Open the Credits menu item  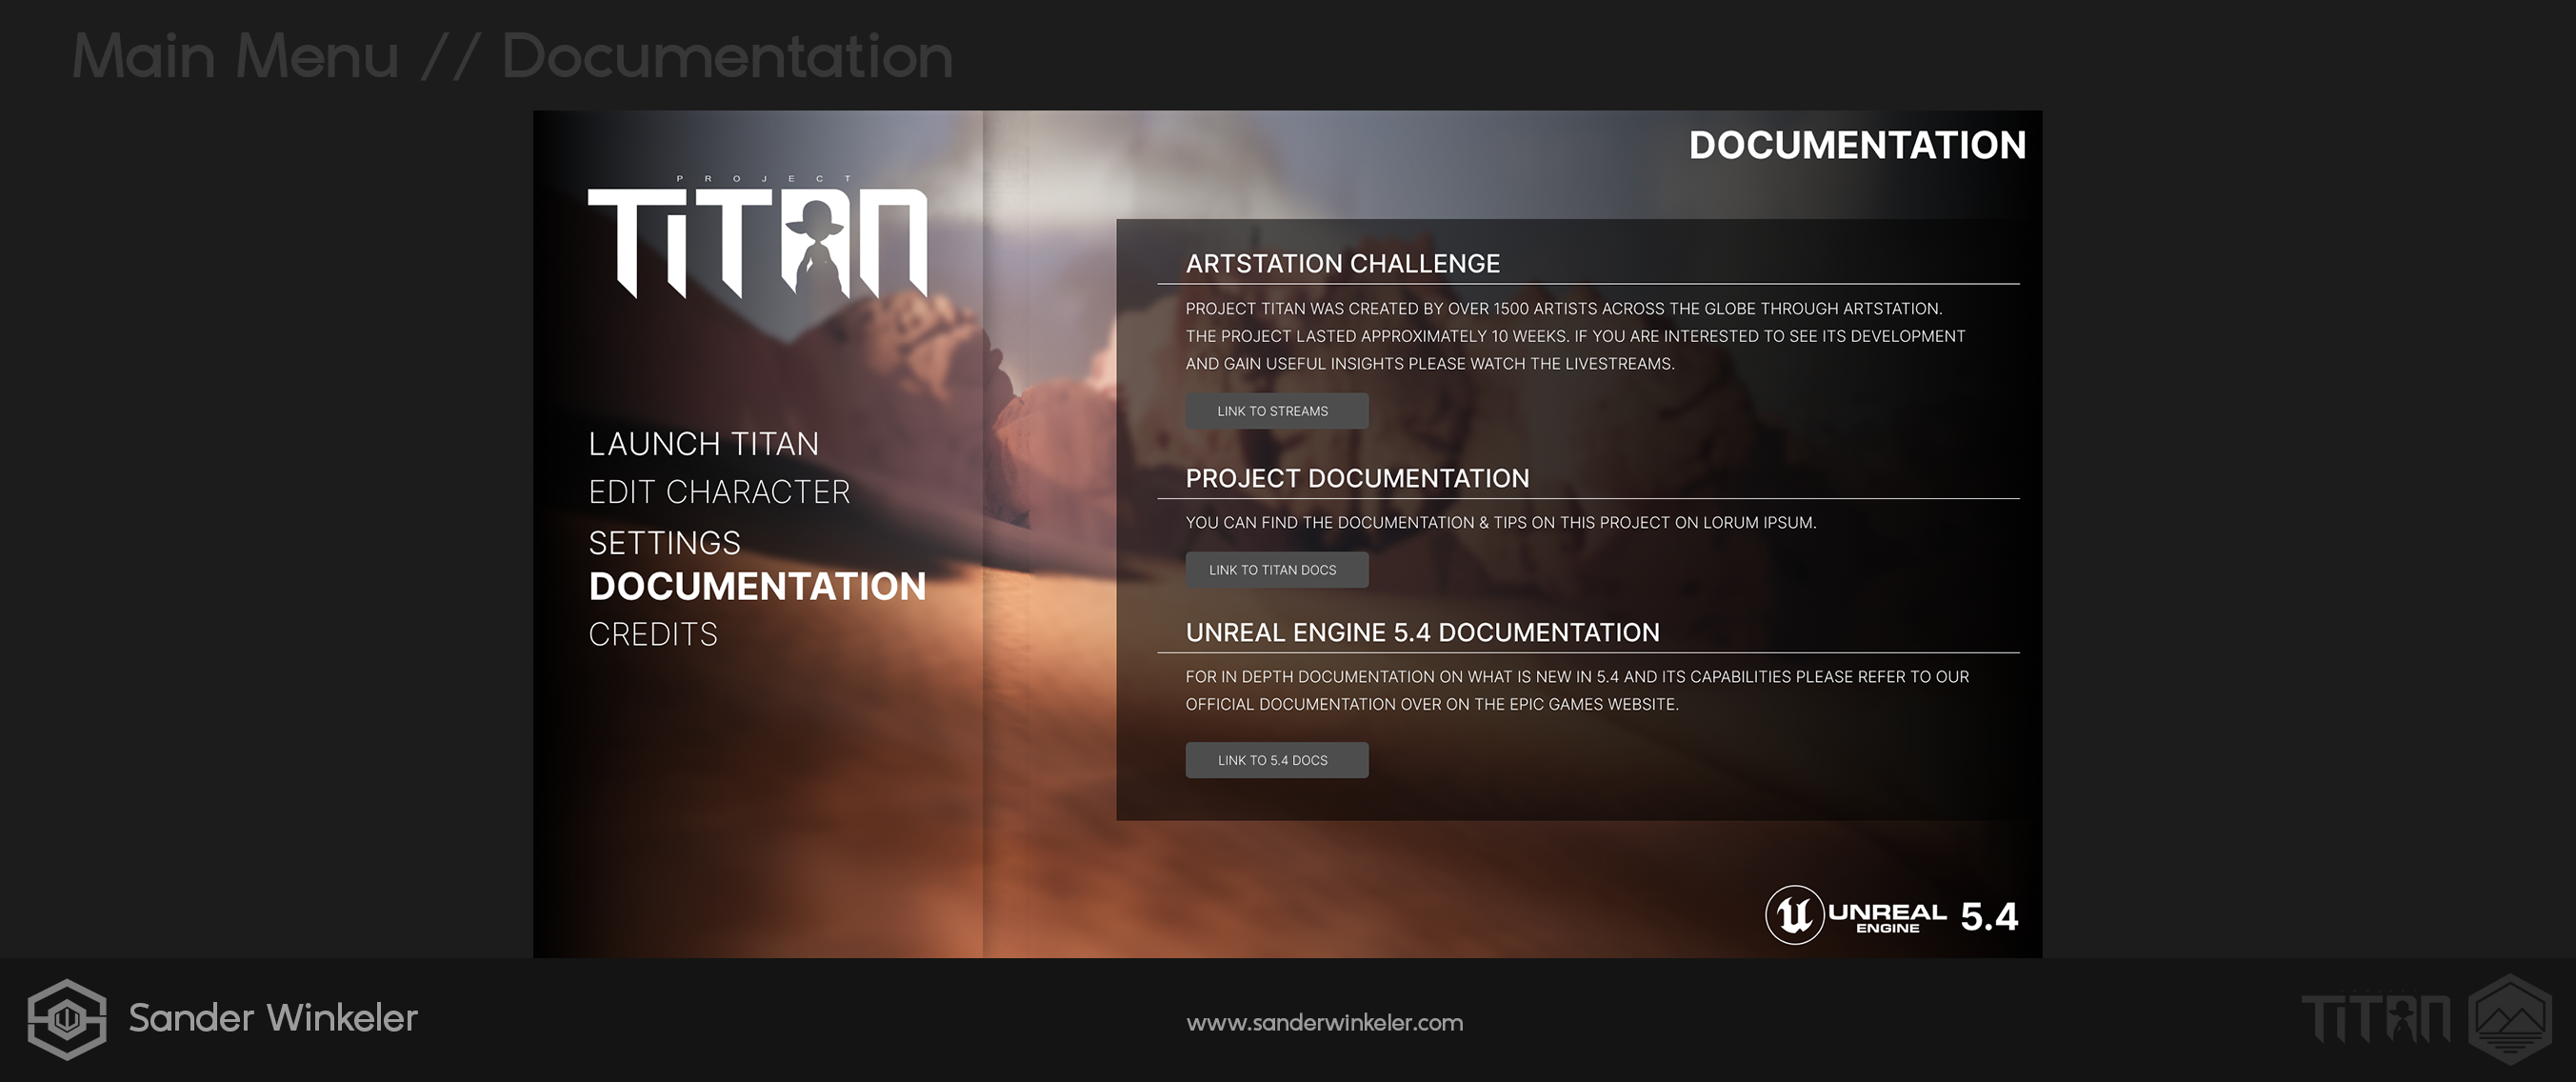(x=653, y=635)
